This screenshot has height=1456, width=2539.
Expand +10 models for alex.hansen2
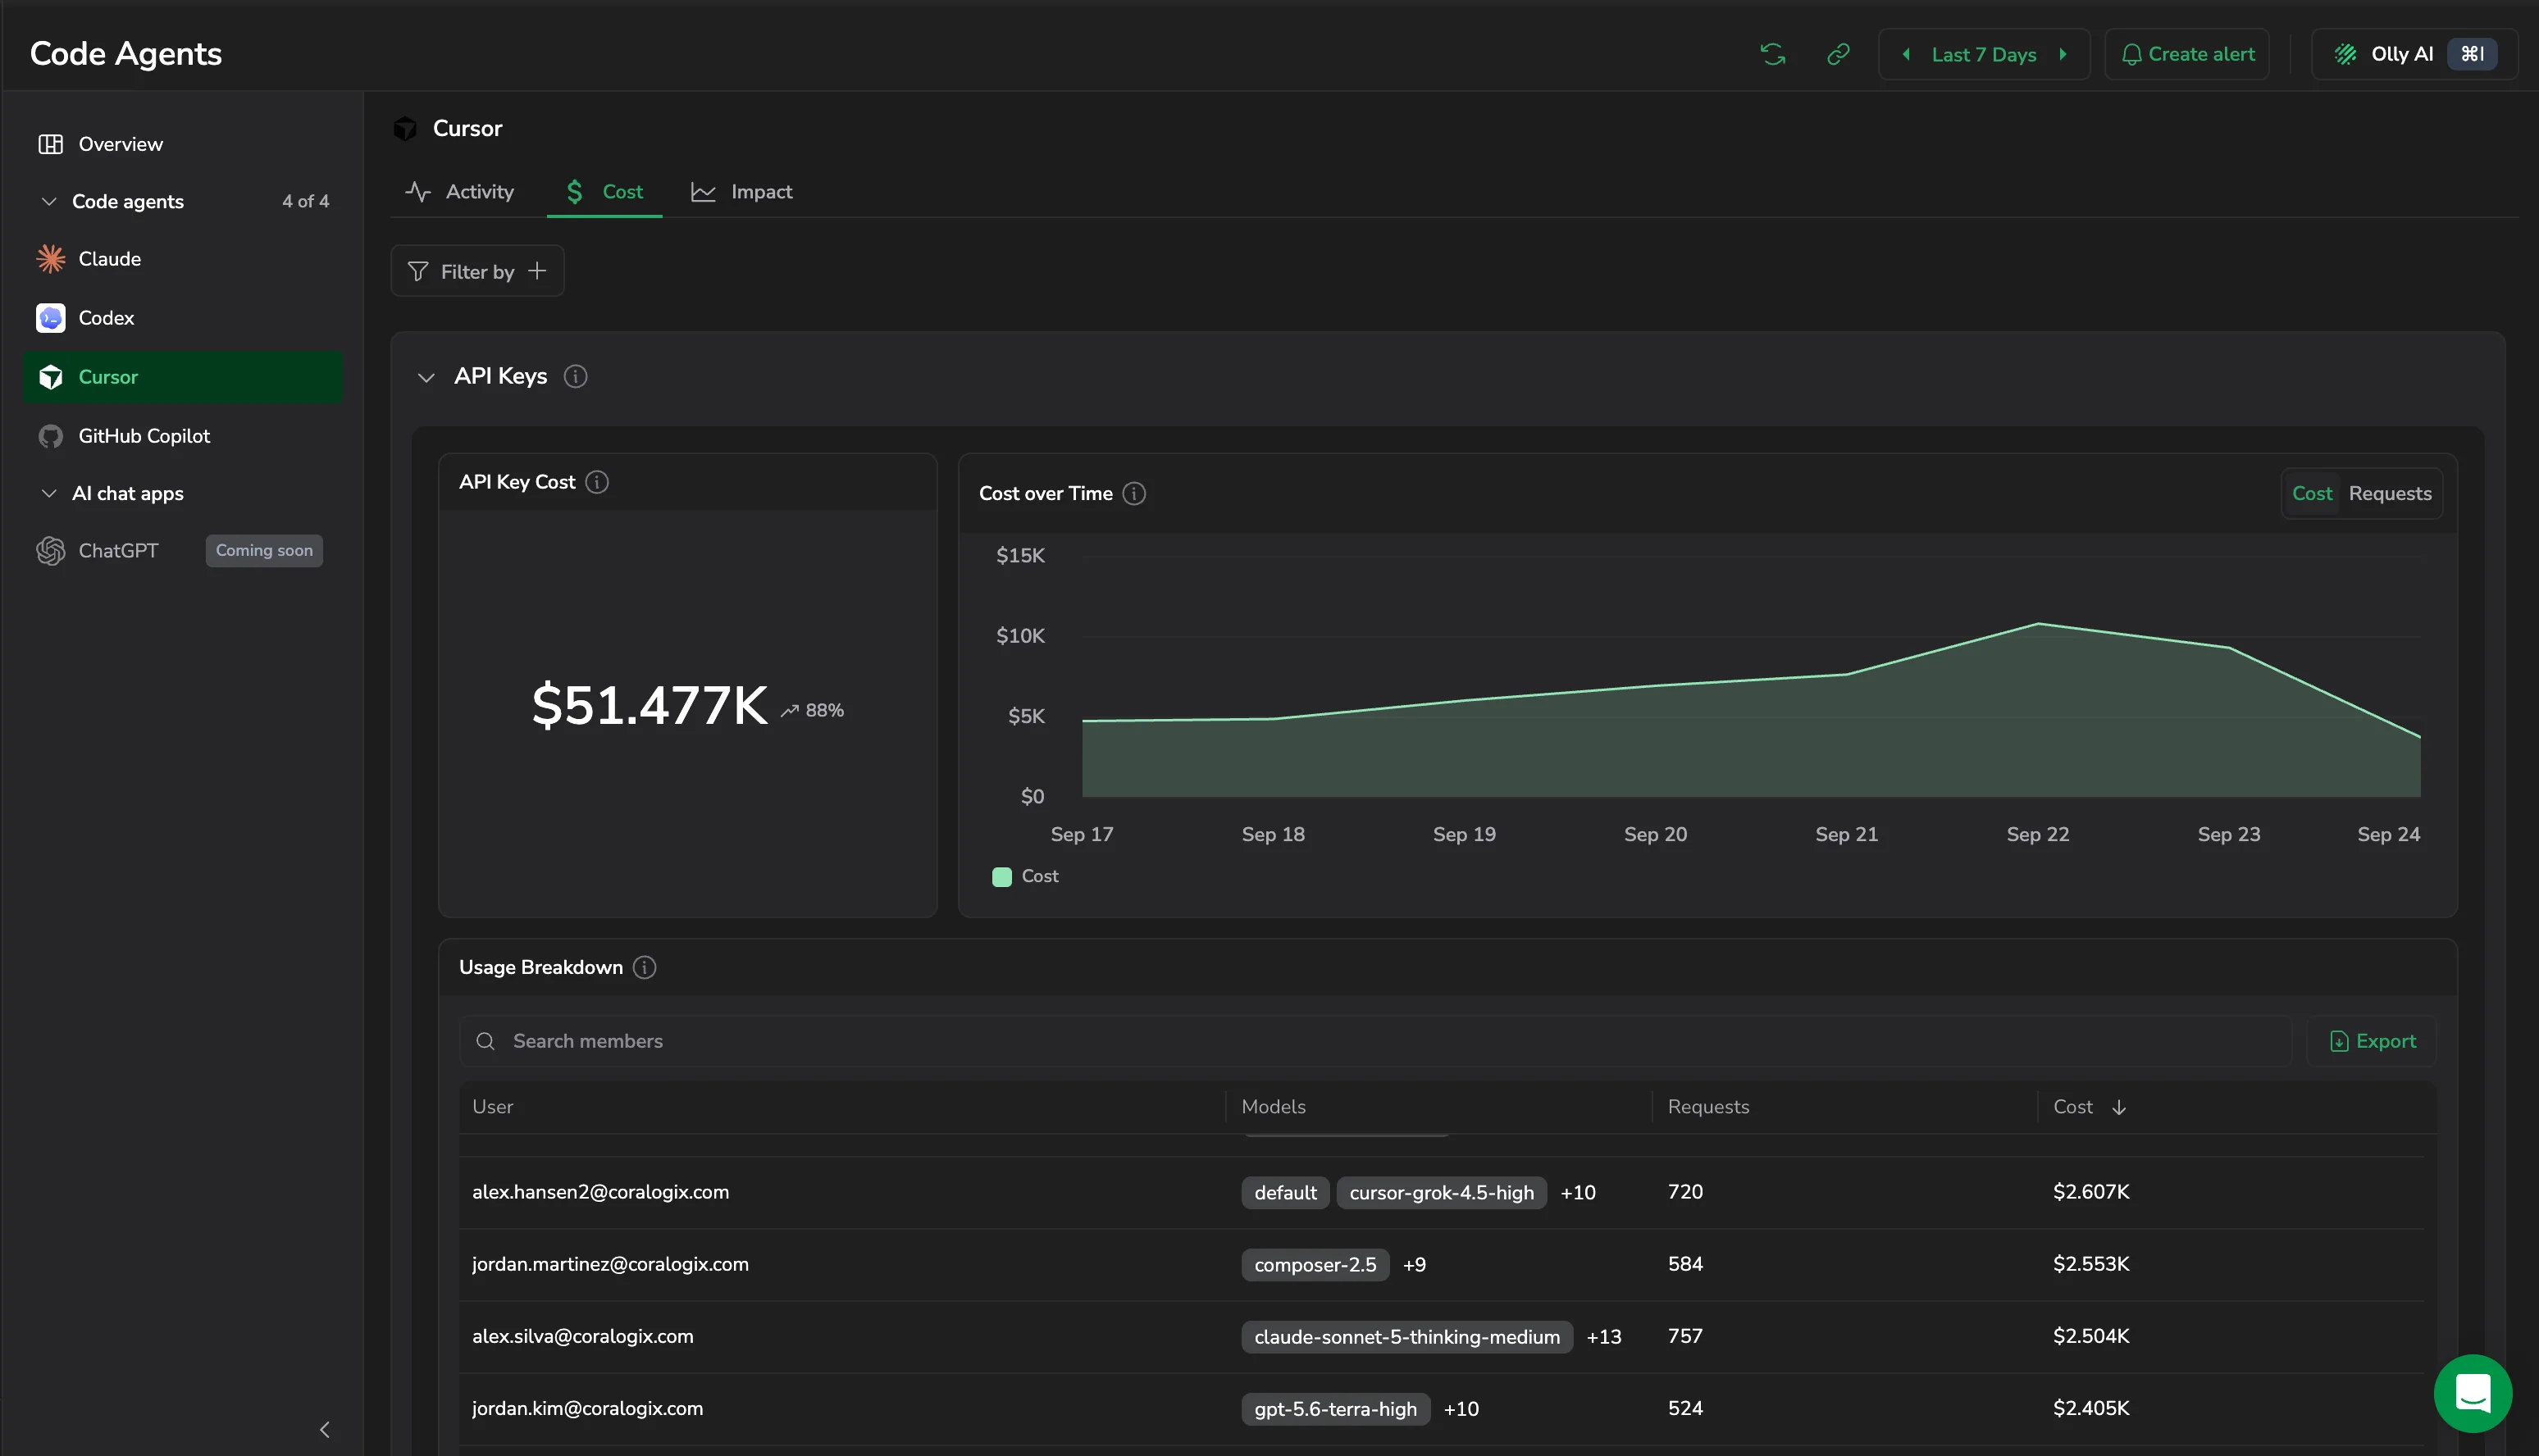(1578, 1192)
